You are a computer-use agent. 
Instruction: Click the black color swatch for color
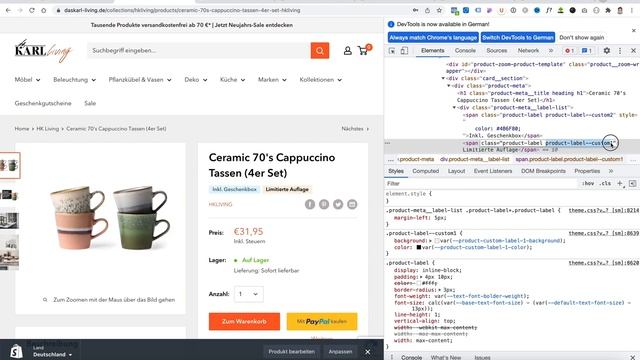[x=418, y=247]
